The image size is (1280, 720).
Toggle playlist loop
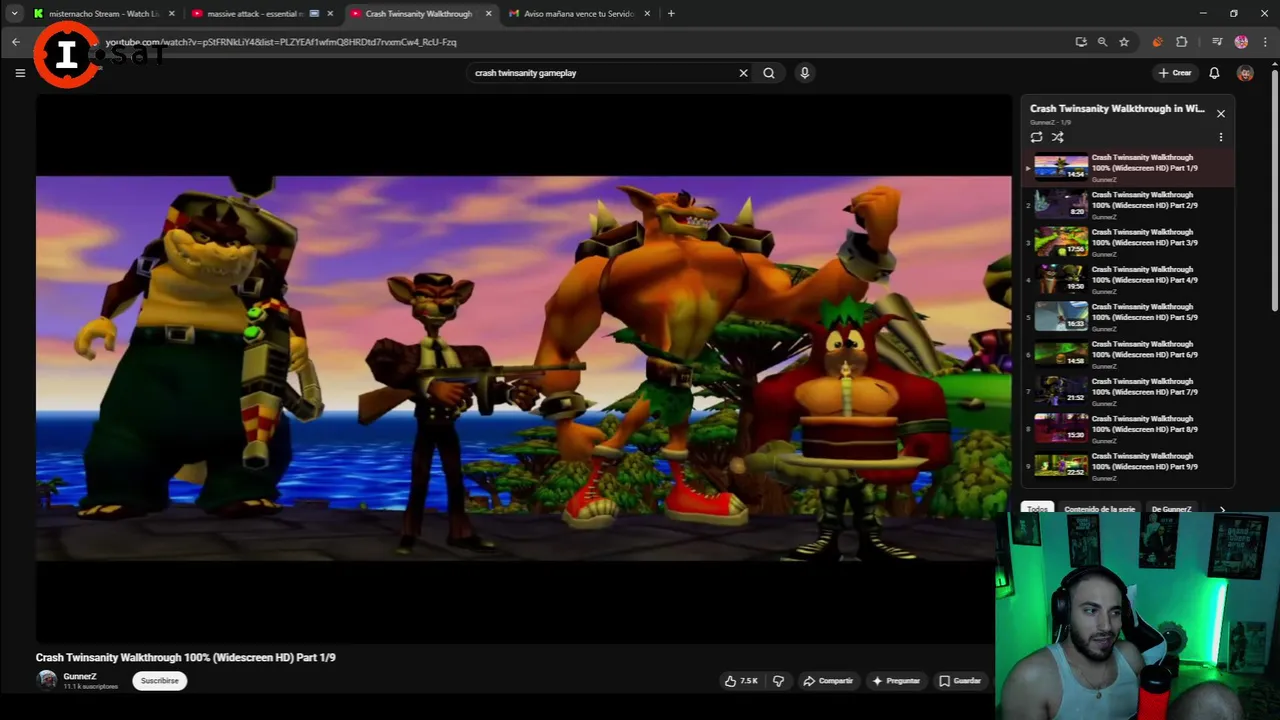point(1037,137)
